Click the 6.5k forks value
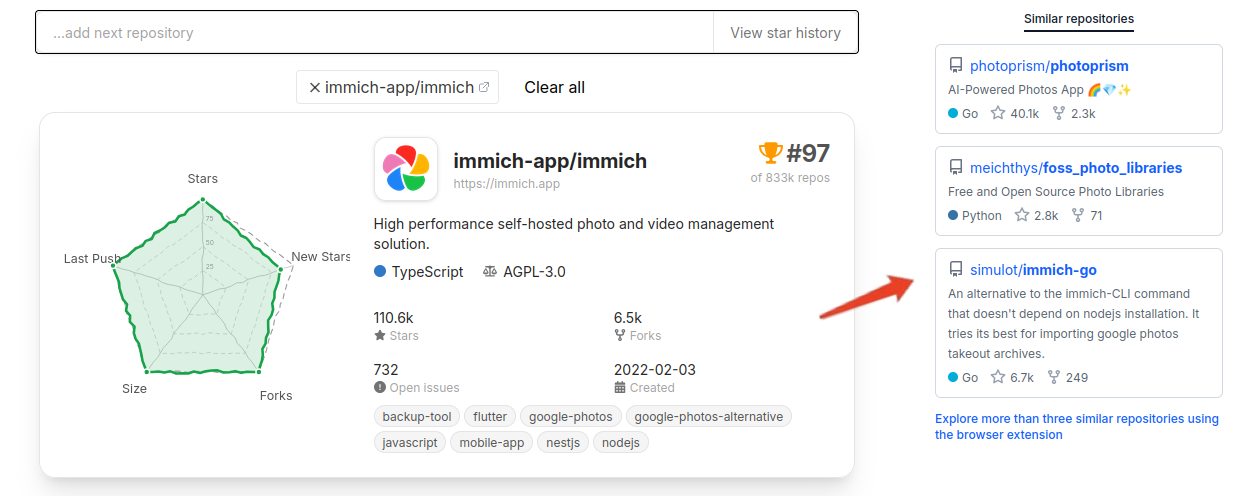 628,317
